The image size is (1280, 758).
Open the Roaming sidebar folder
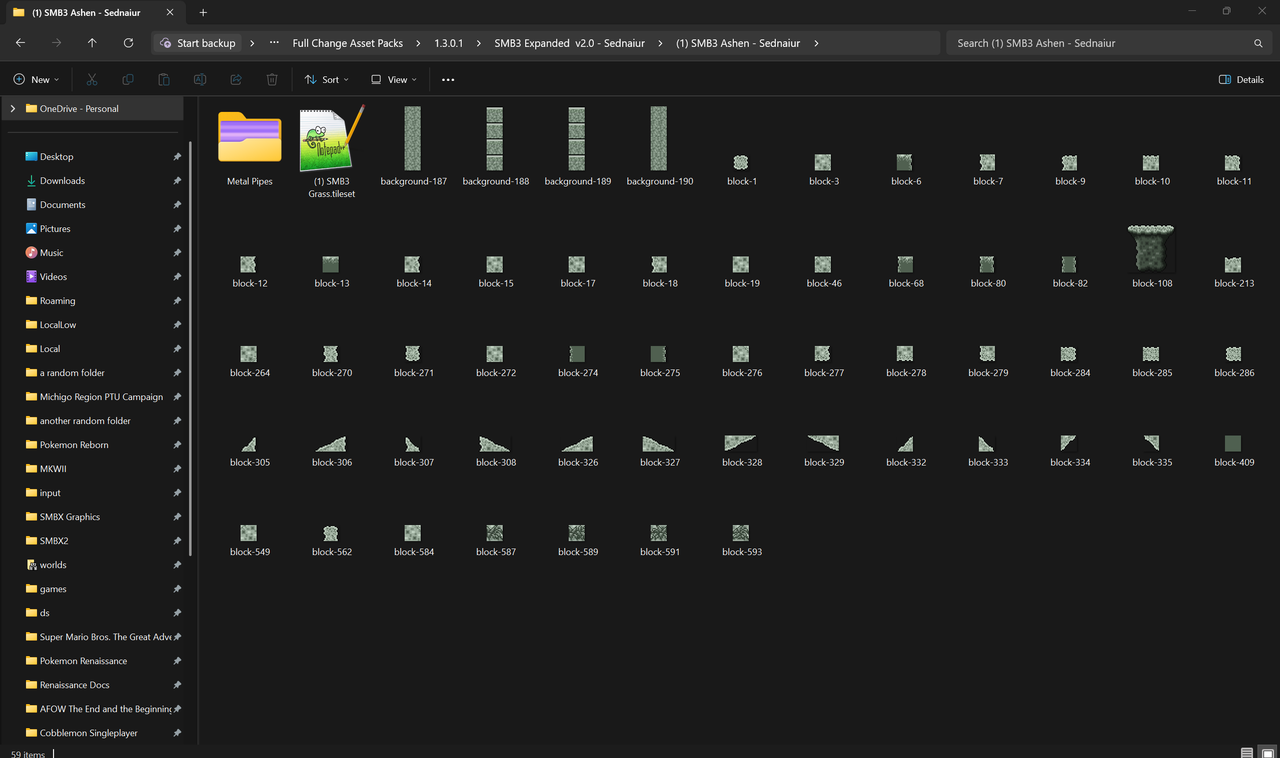click(x=57, y=301)
